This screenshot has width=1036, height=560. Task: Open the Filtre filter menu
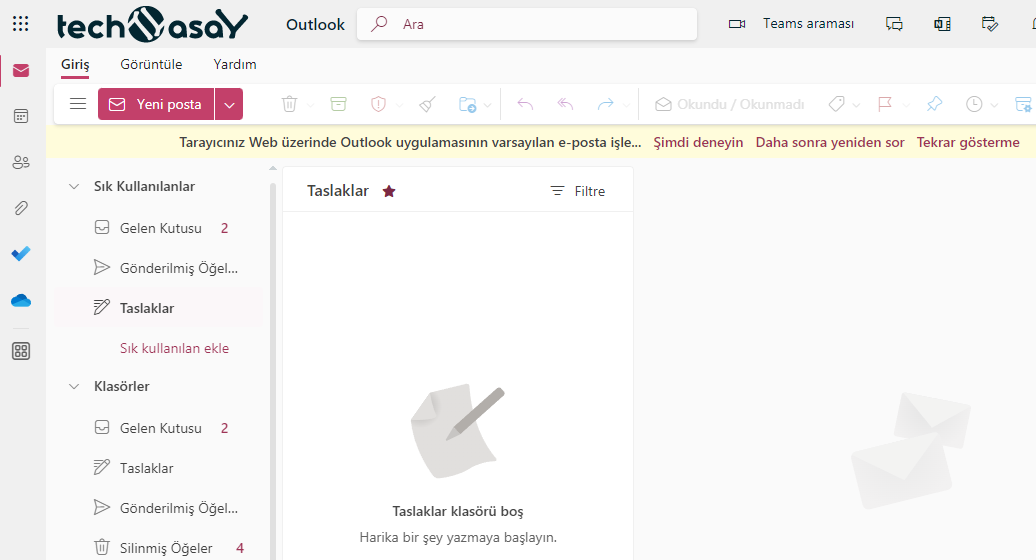tap(578, 191)
